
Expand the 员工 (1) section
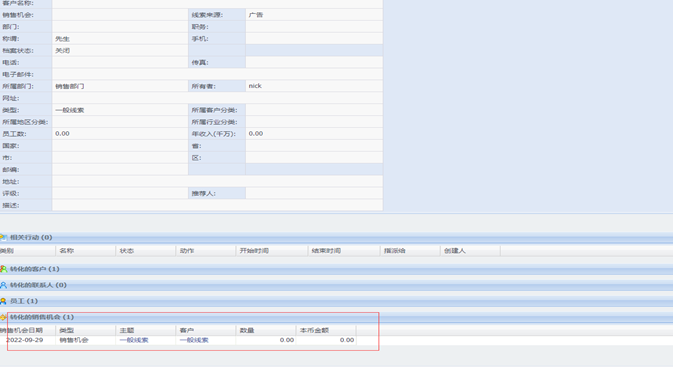point(24,301)
